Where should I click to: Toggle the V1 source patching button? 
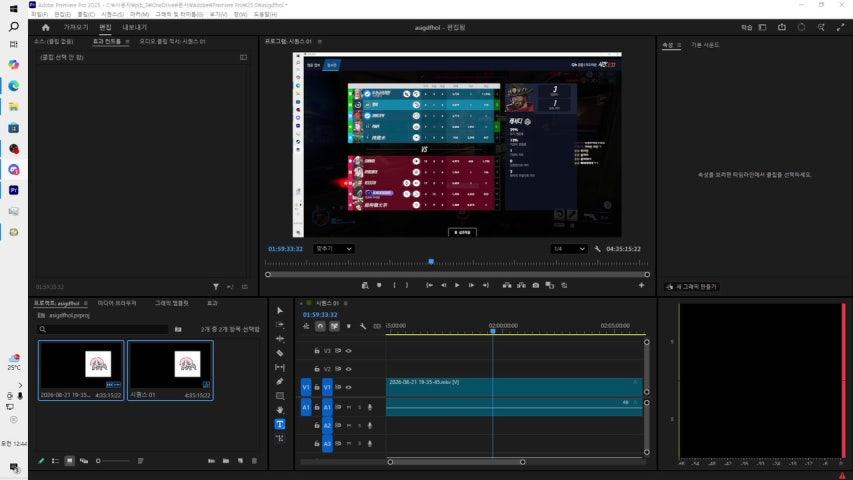[306, 387]
